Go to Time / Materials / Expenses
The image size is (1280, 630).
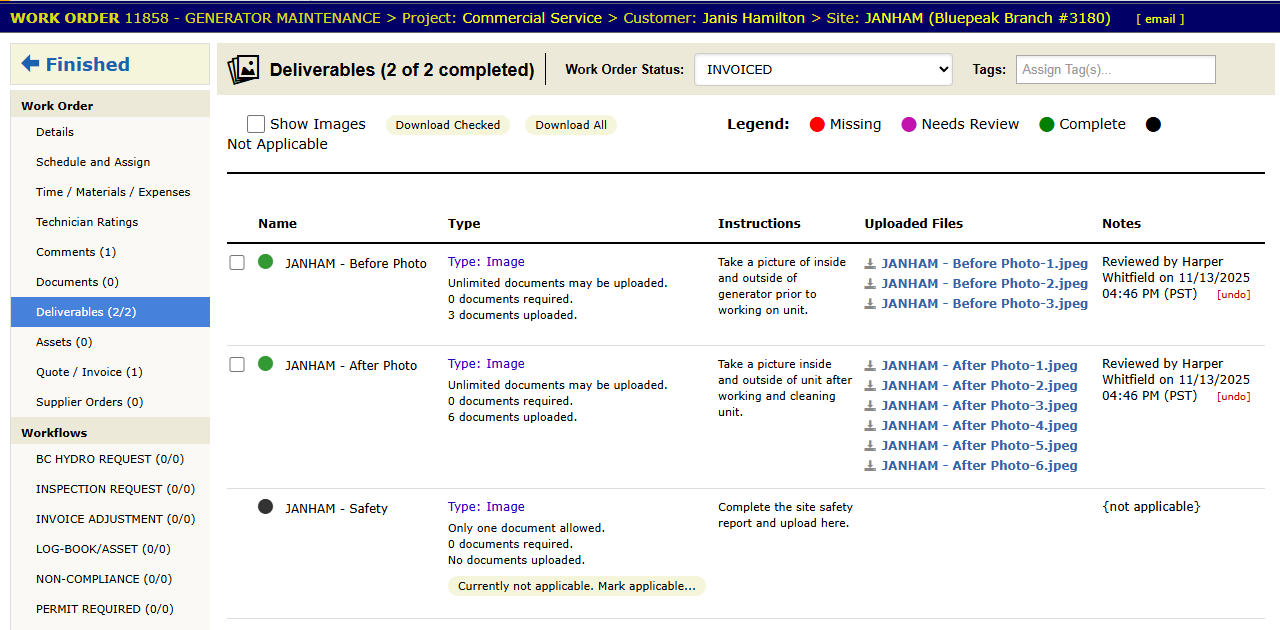click(x=110, y=192)
